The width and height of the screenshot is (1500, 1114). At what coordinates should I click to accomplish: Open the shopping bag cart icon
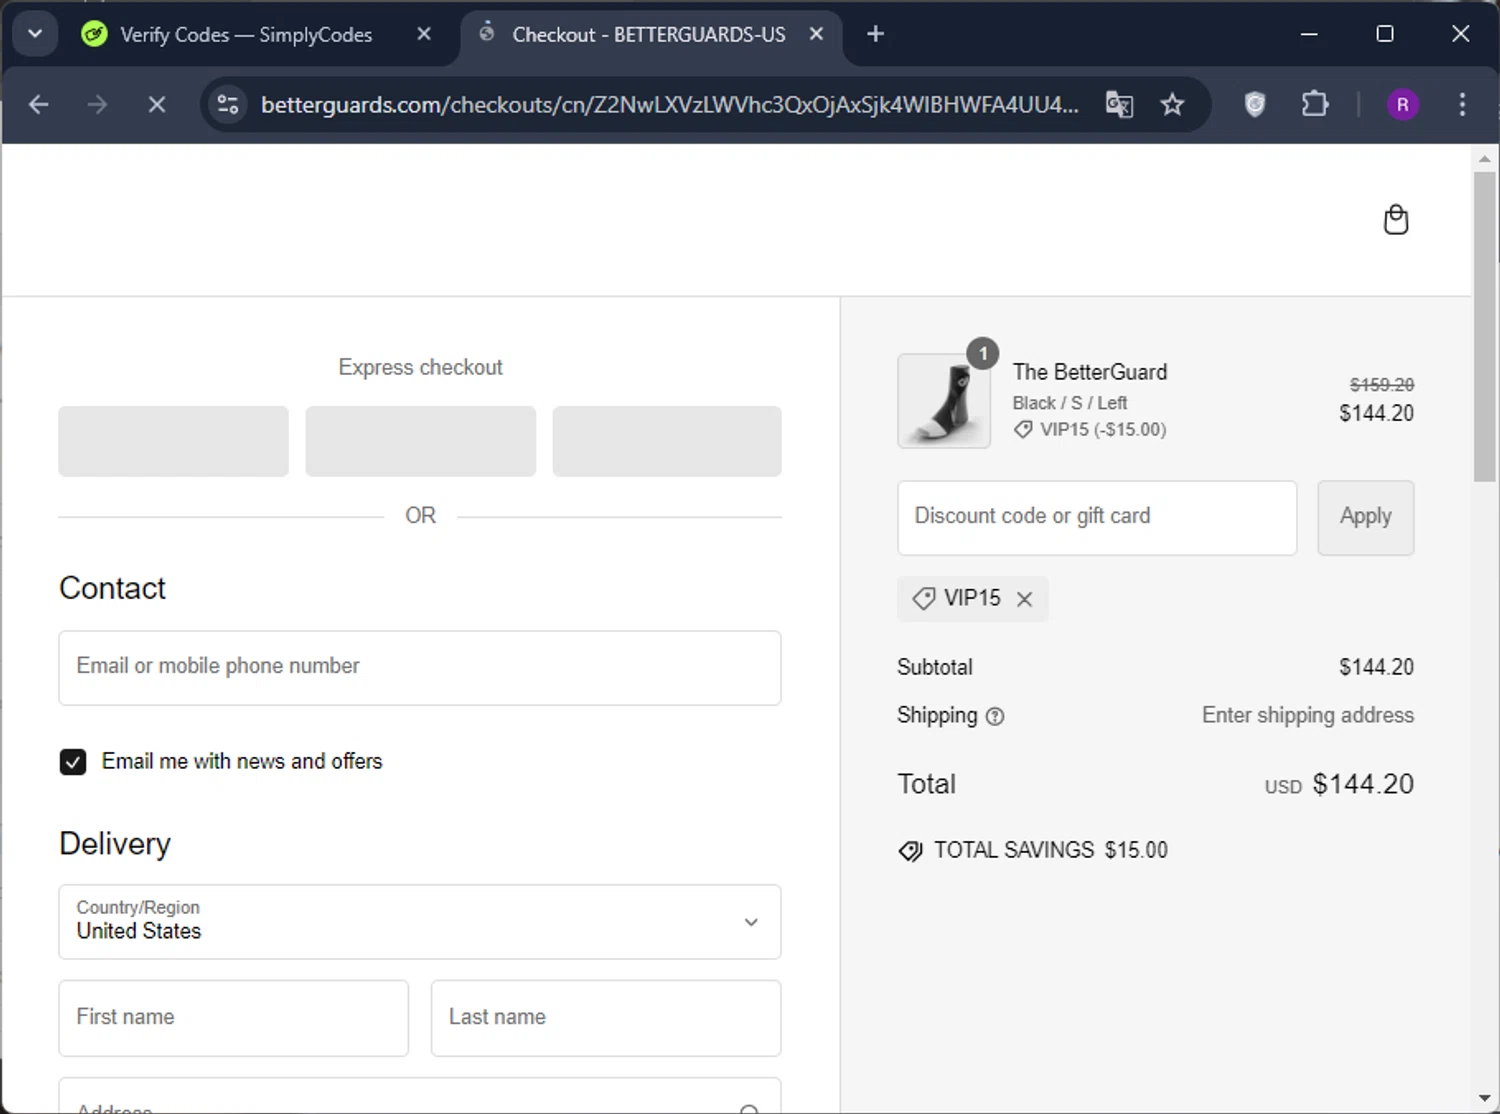(x=1396, y=220)
